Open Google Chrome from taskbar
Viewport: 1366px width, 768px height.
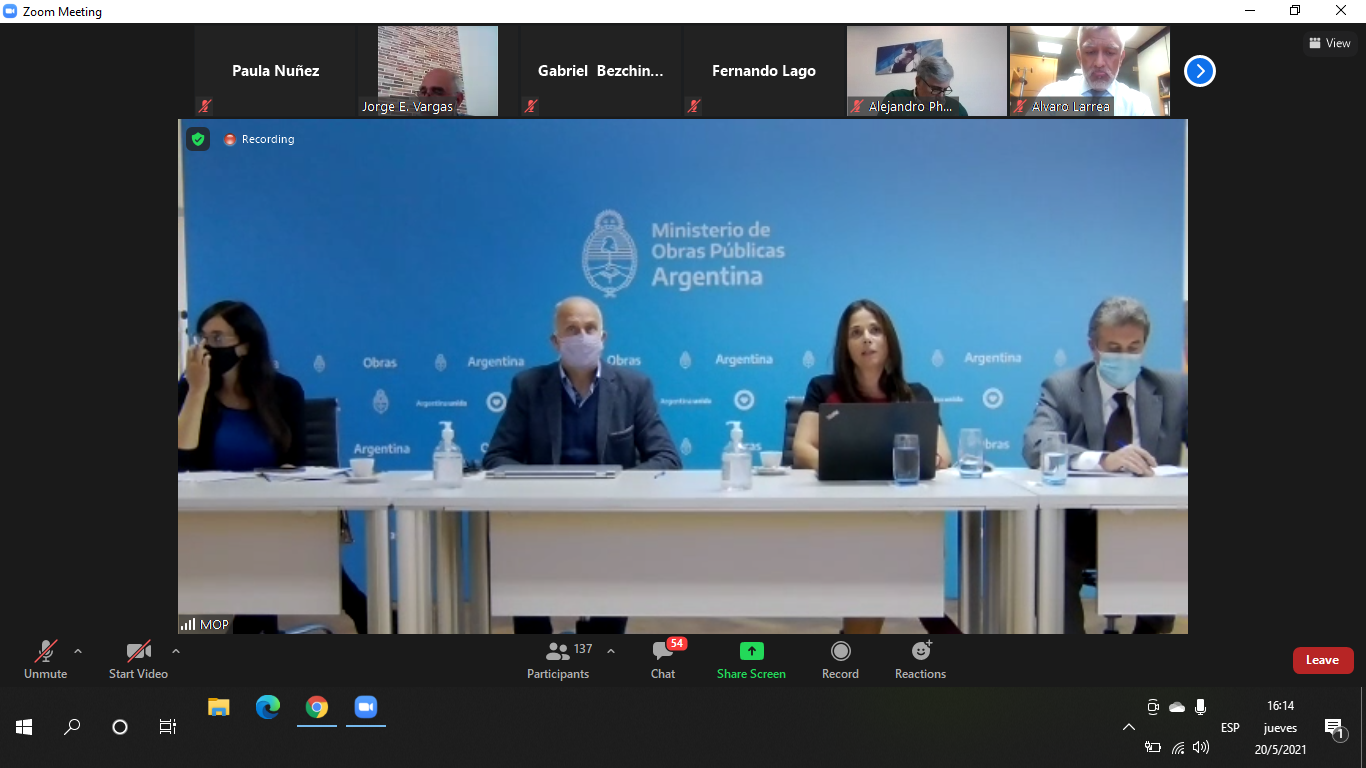pyautogui.click(x=317, y=707)
